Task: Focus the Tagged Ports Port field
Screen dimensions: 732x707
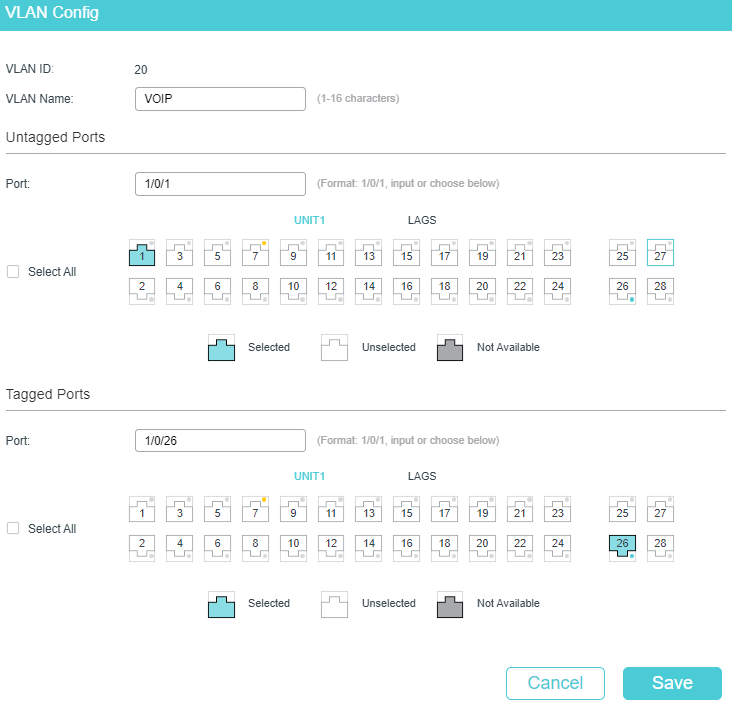Action: pyautogui.click(x=220, y=440)
